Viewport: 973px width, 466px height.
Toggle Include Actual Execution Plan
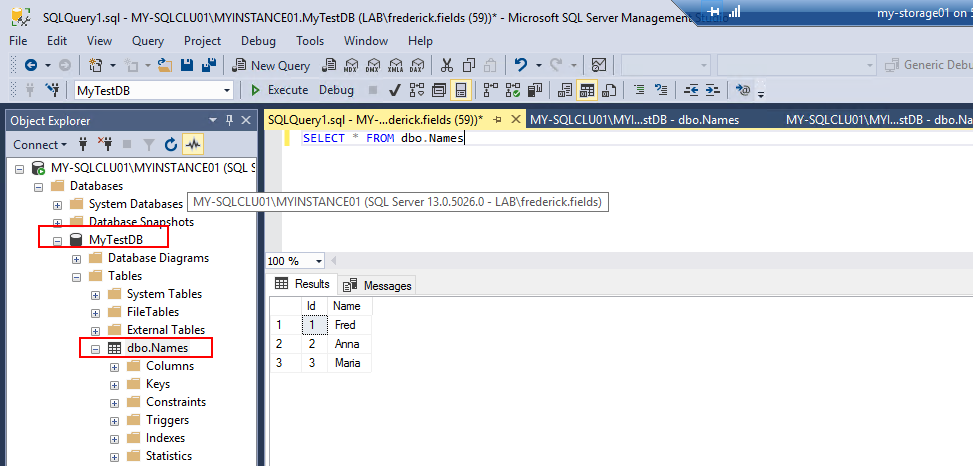point(491,91)
